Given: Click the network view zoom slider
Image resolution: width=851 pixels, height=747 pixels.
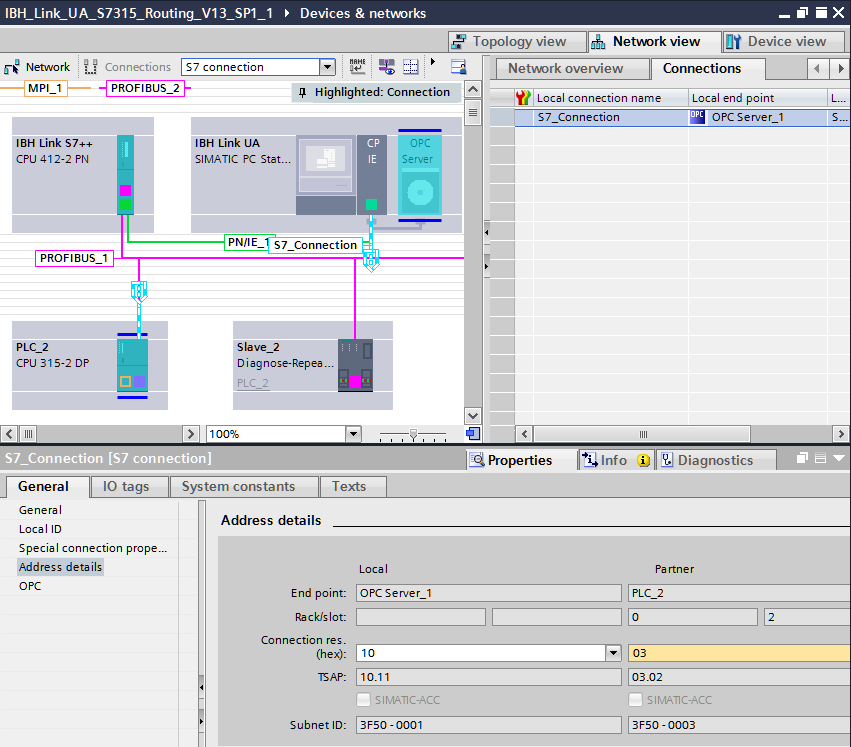Looking at the screenshot, I should 414,434.
